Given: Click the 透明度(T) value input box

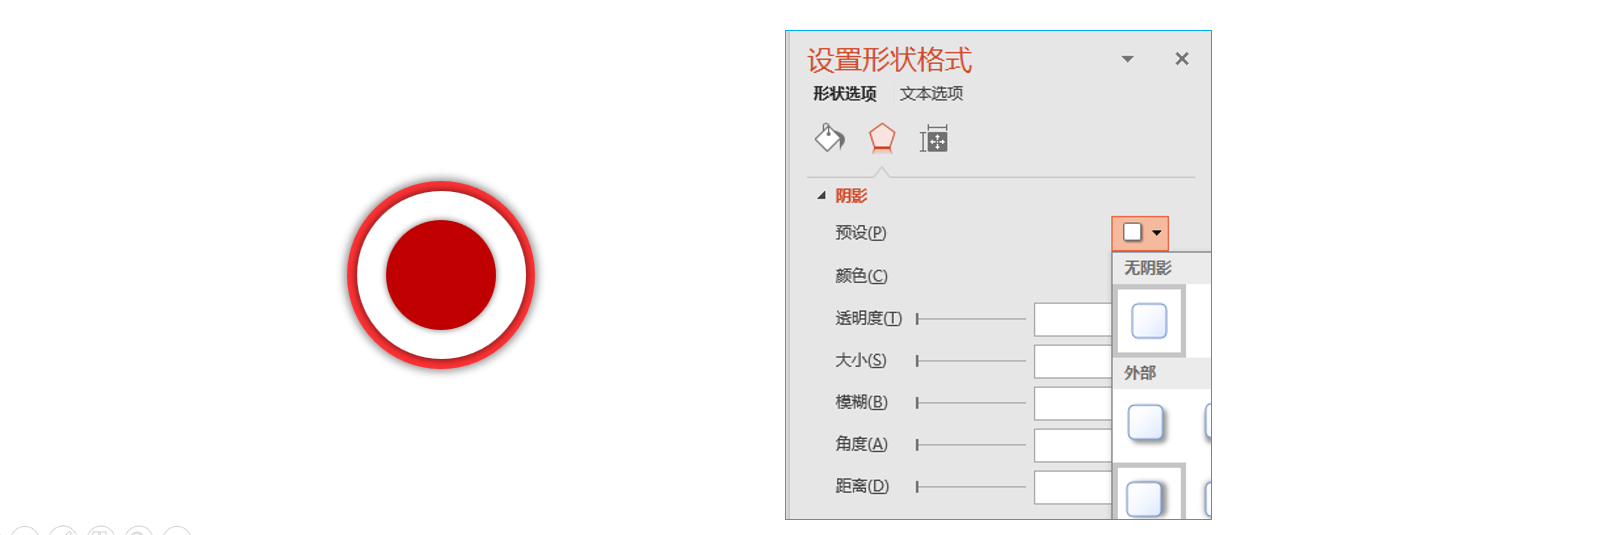Looking at the screenshot, I should (x=1073, y=319).
